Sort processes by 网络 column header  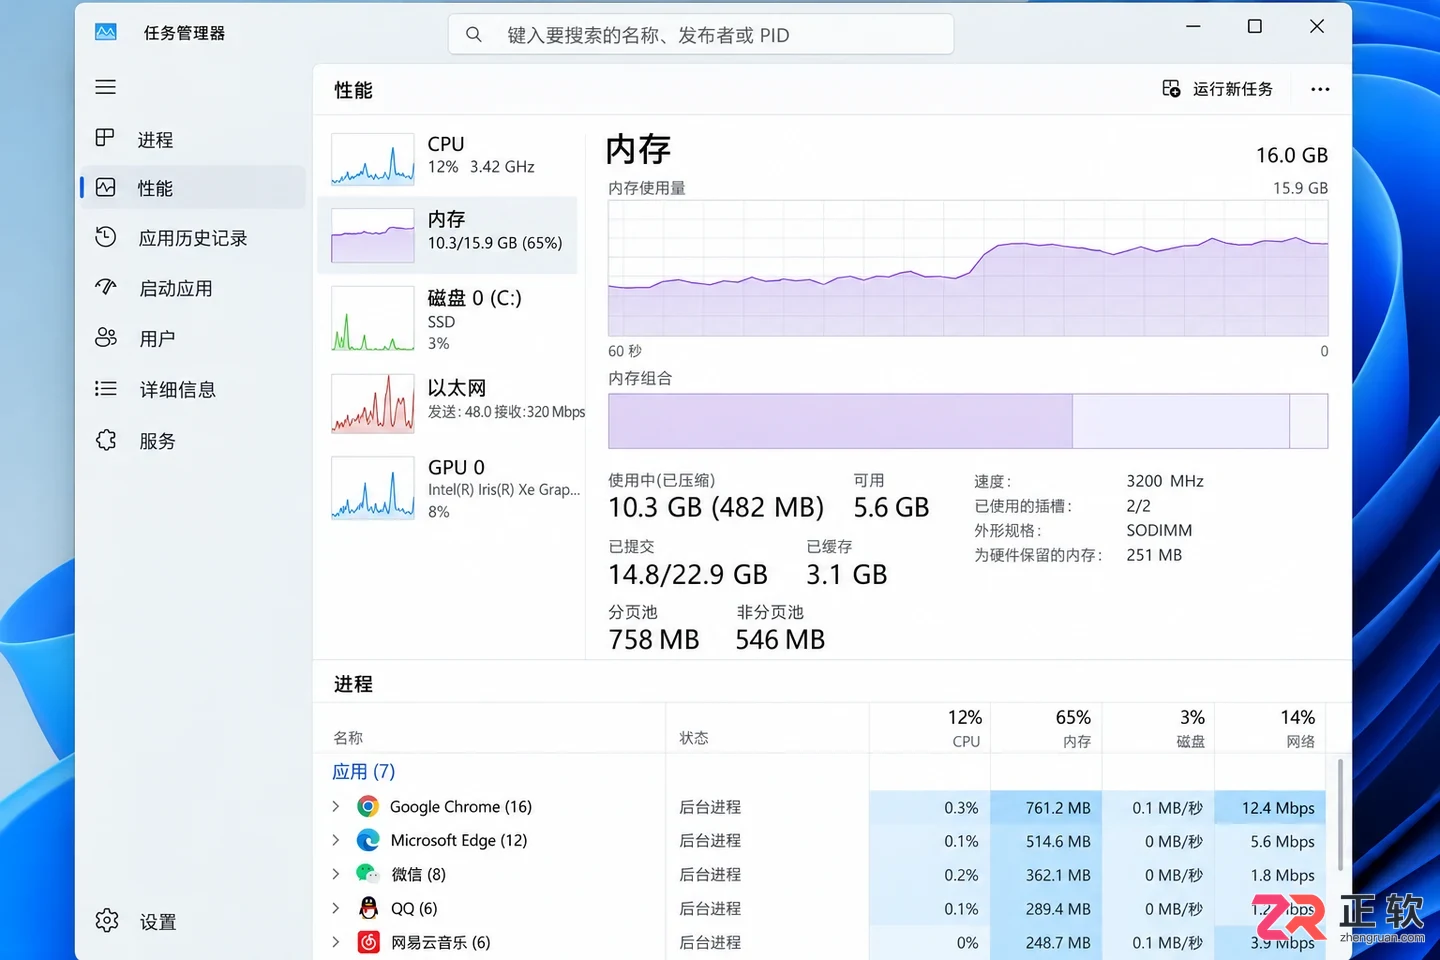[1270, 728]
